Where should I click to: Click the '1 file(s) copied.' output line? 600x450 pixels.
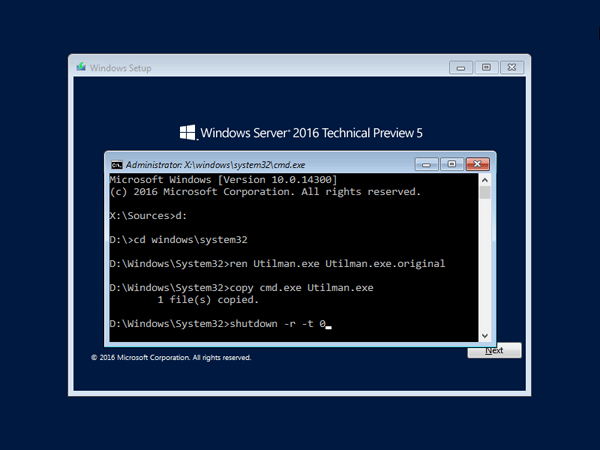tap(208, 300)
